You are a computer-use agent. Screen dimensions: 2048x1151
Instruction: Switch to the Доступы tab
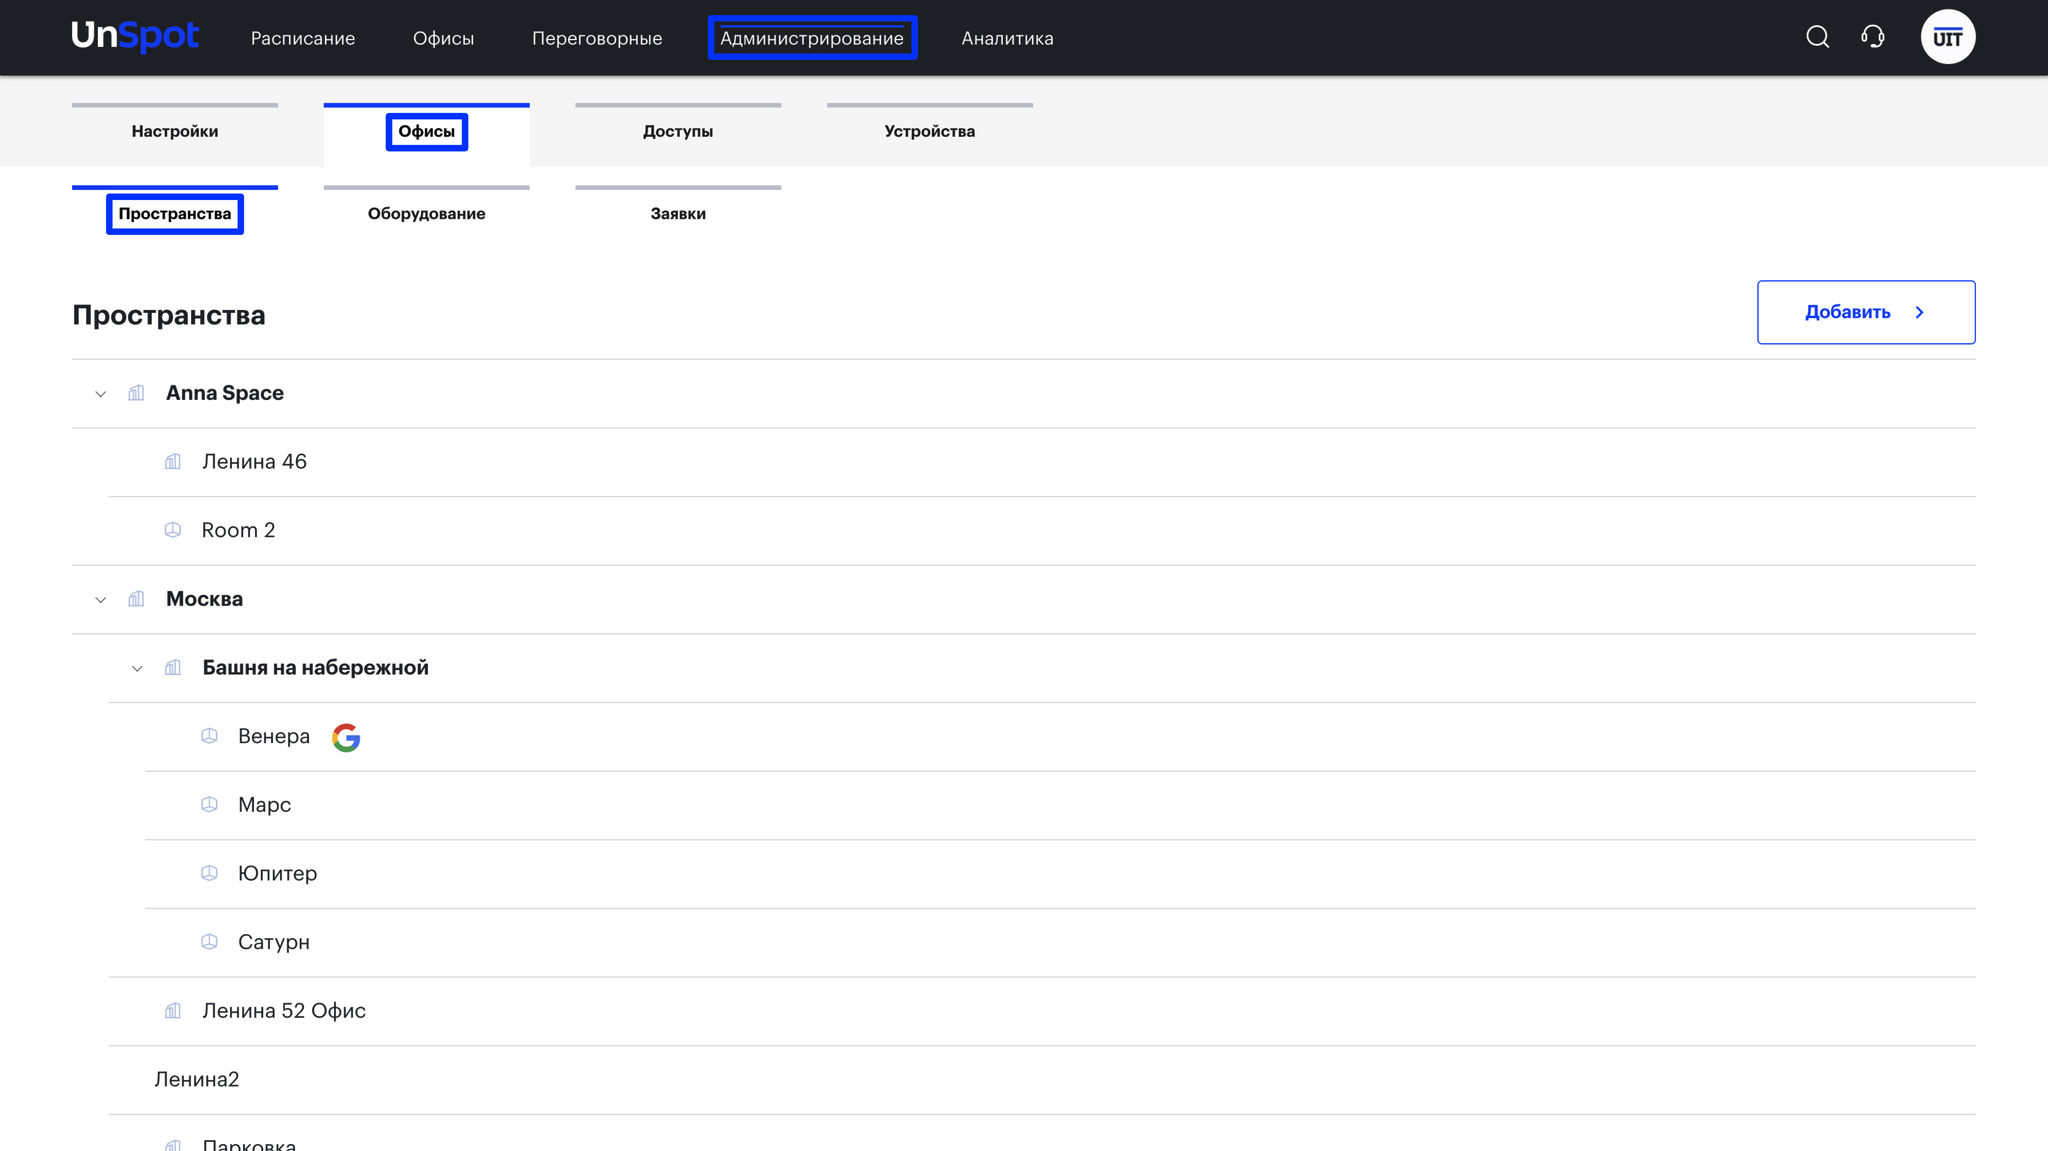point(678,132)
